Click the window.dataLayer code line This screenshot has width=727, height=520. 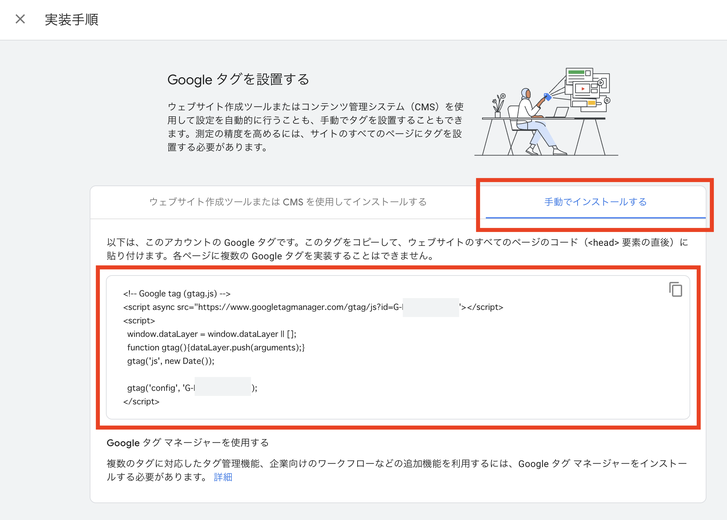point(211,334)
